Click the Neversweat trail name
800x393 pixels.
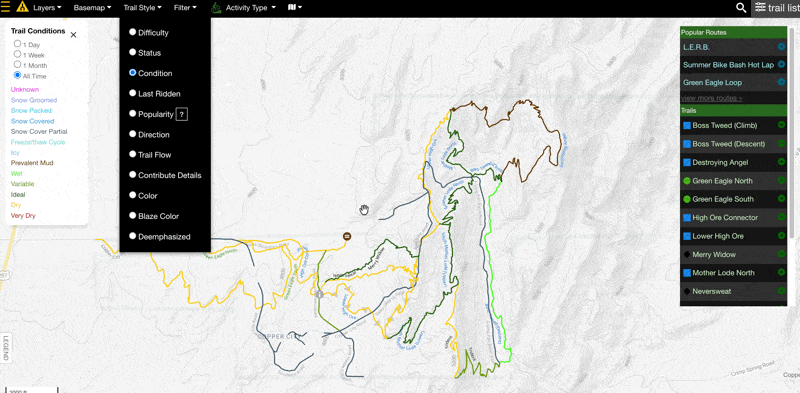click(x=712, y=291)
